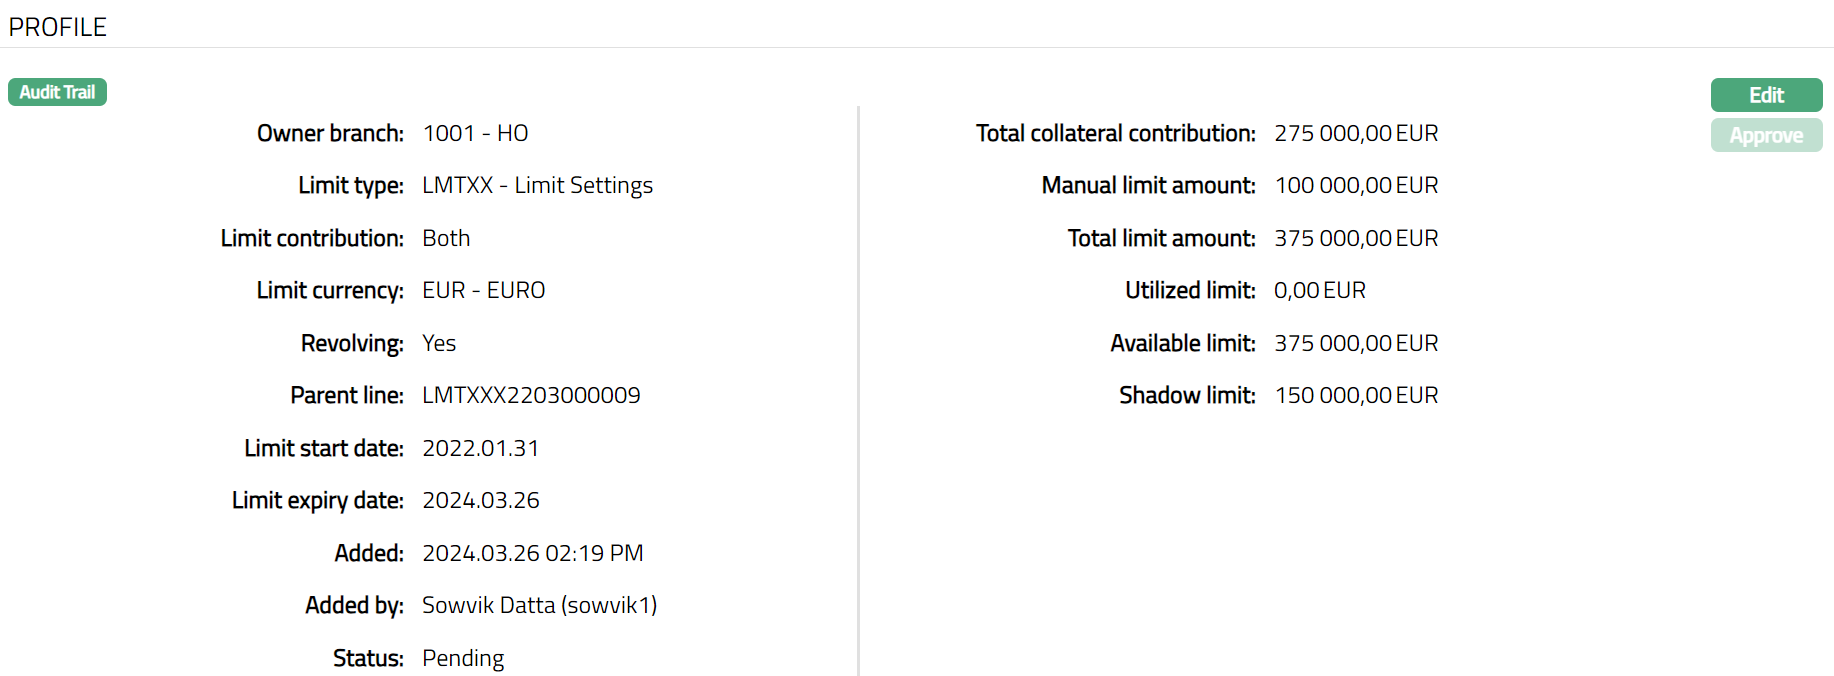Click the Revolving value Yes

[x=439, y=343]
